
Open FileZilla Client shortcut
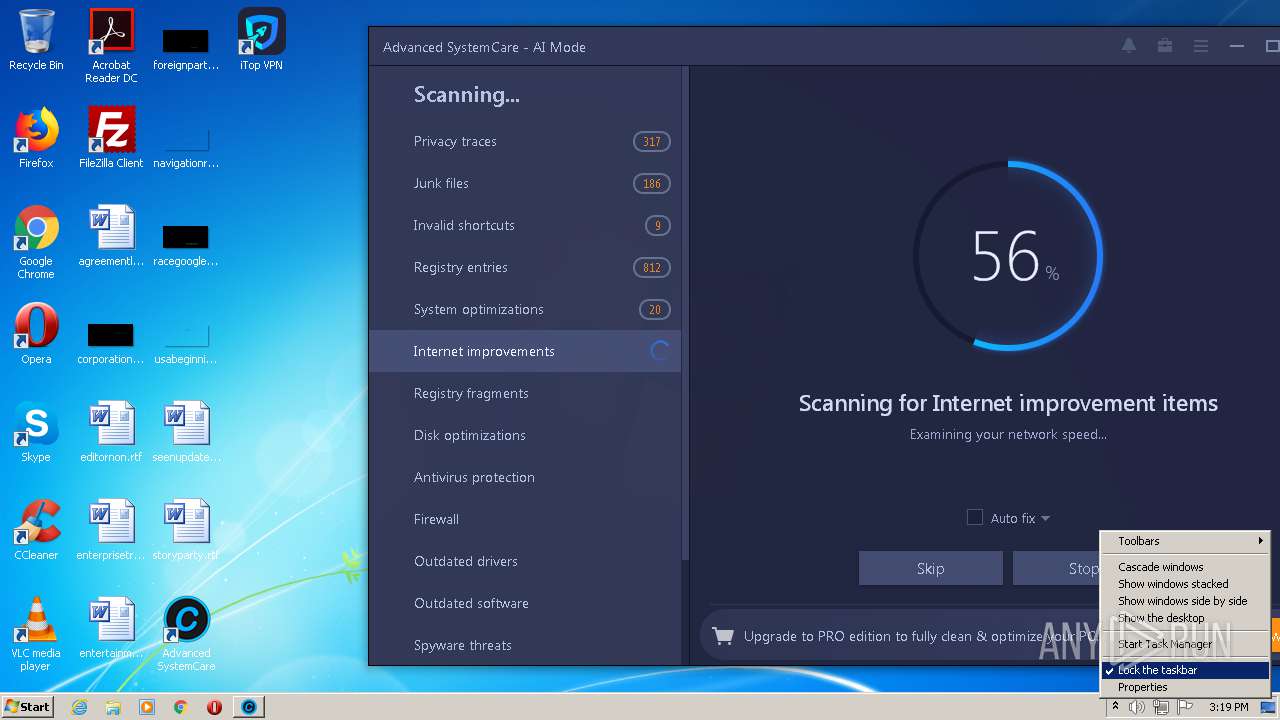(111, 138)
